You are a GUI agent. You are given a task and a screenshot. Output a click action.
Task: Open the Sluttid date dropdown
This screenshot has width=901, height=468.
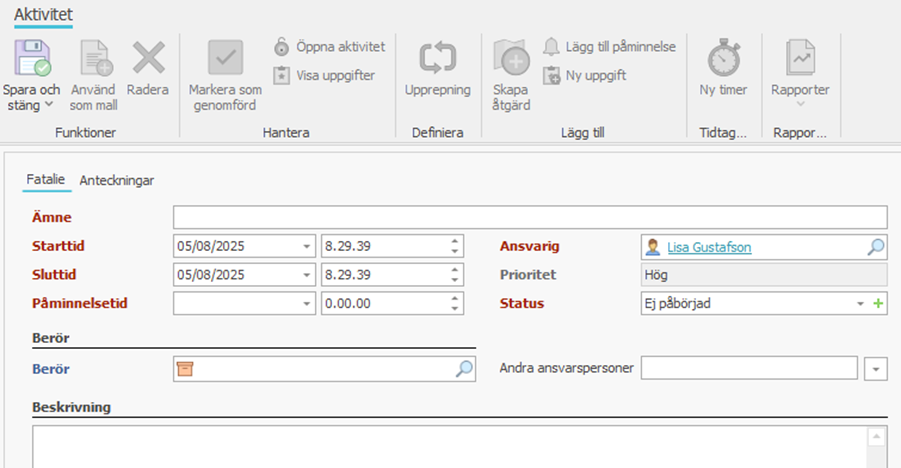[x=305, y=275]
